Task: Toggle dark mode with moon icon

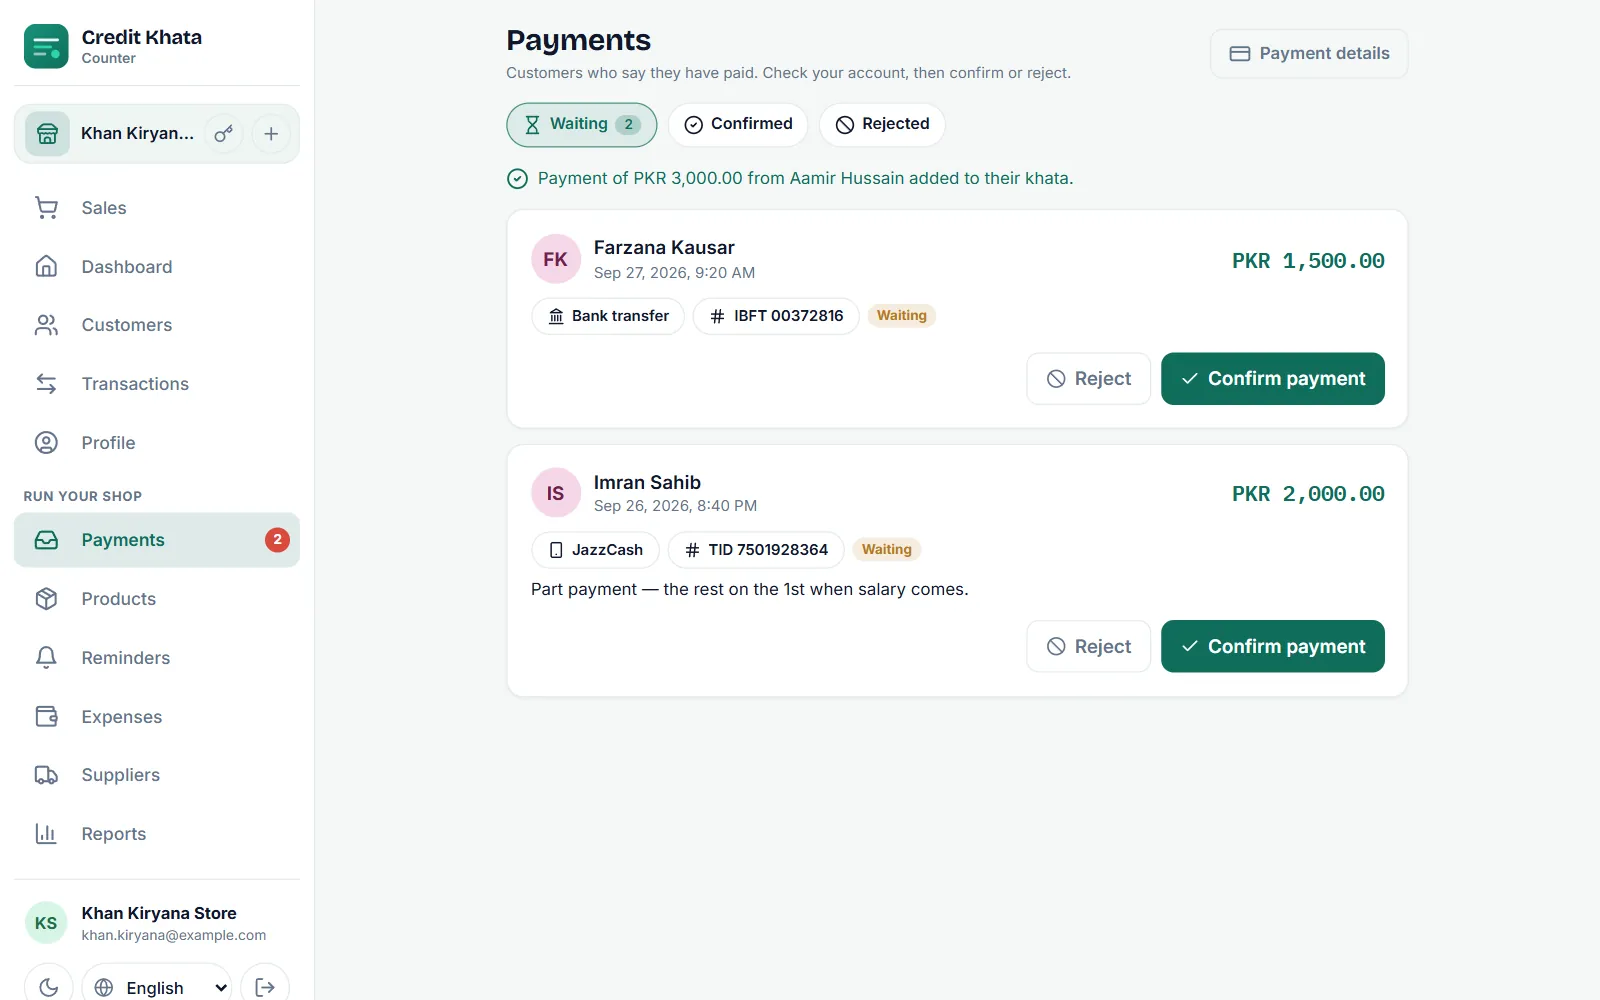Action: (x=48, y=987)
